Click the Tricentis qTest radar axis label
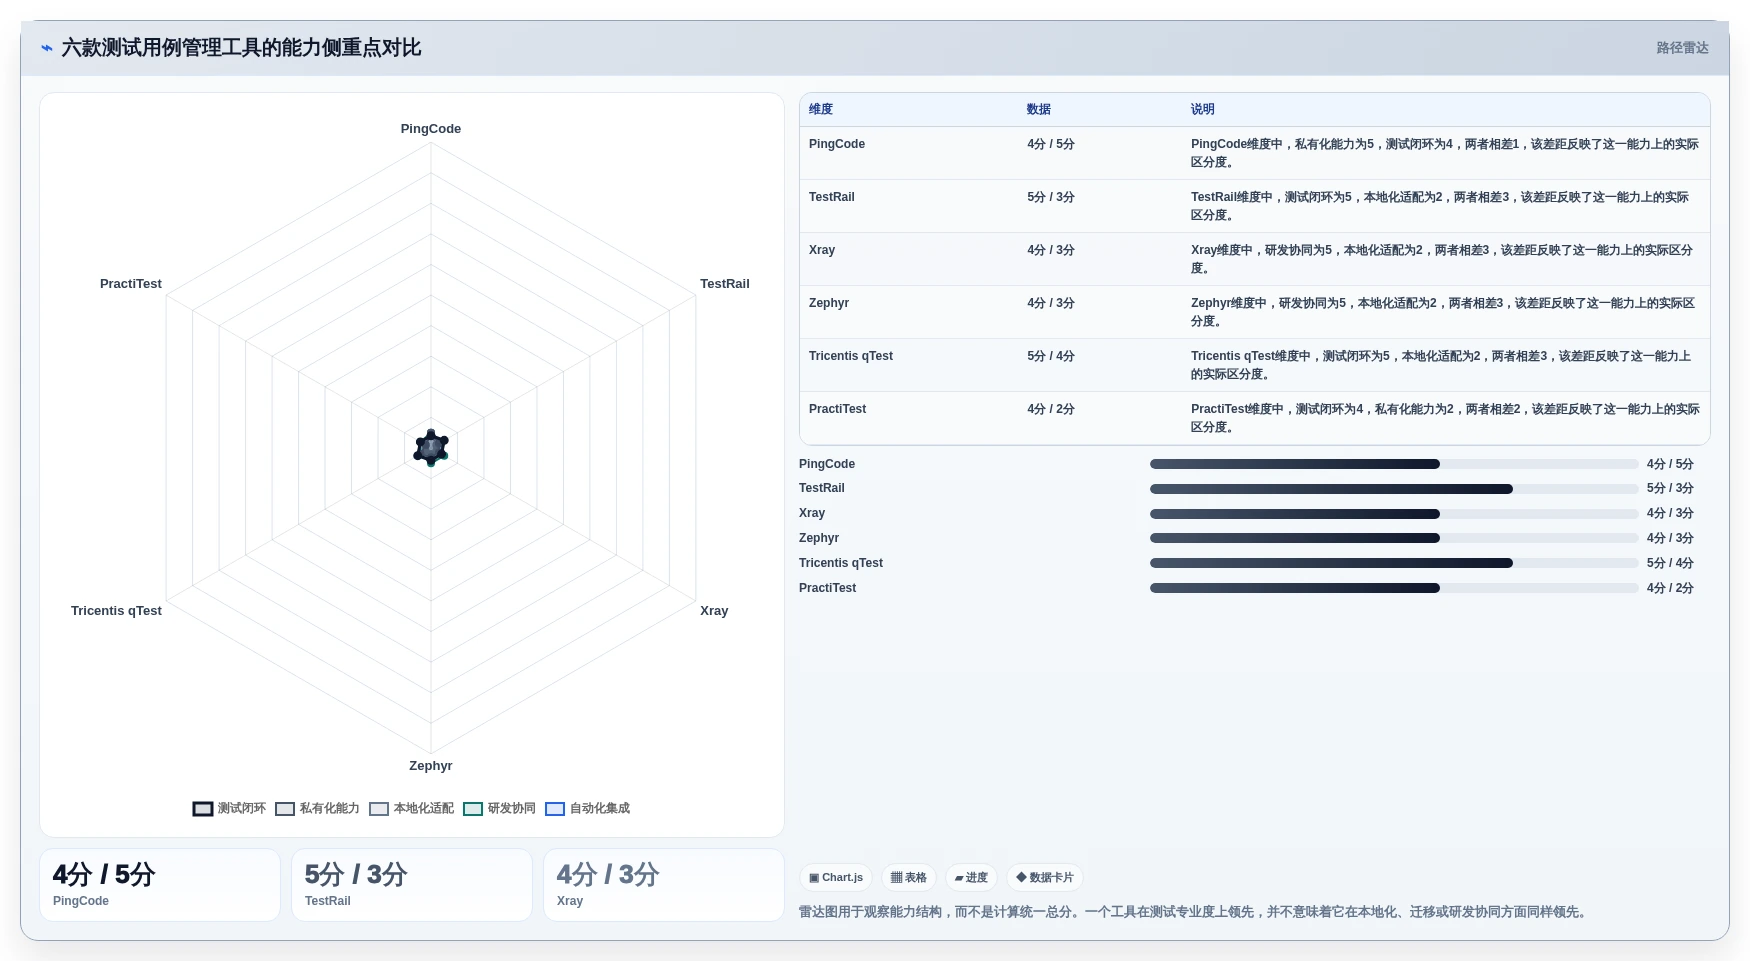 coord(116,611)
